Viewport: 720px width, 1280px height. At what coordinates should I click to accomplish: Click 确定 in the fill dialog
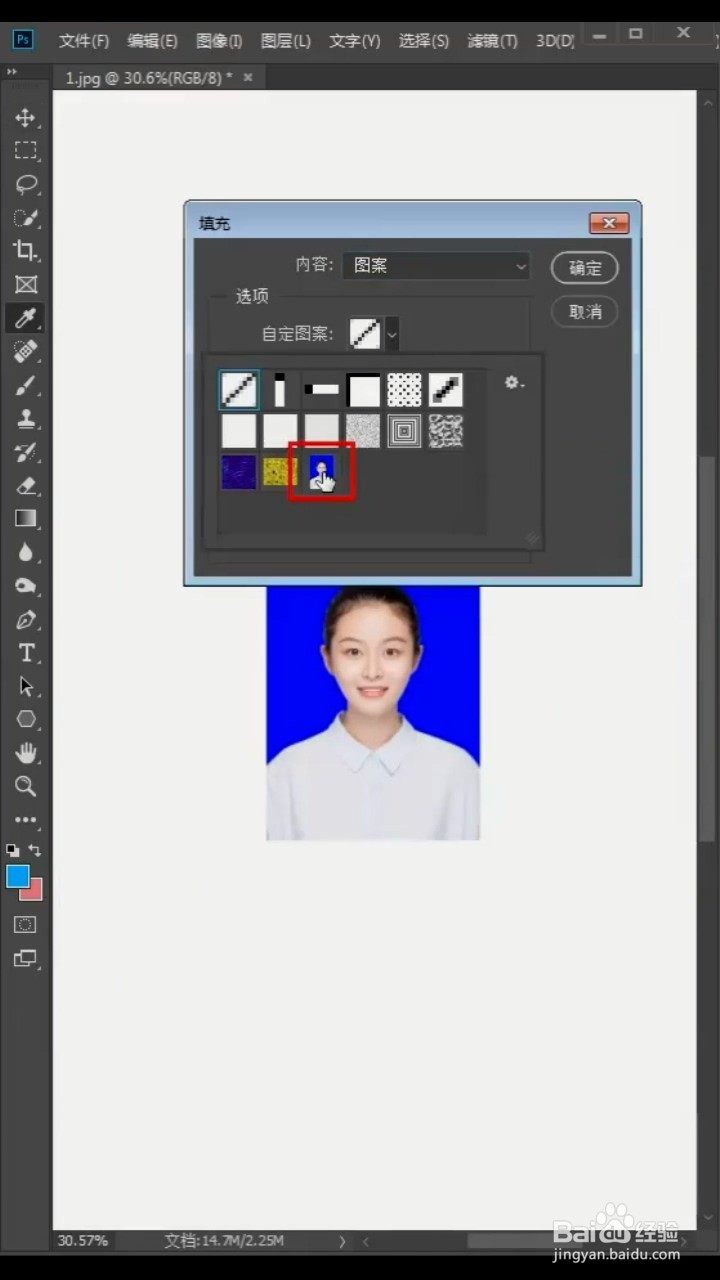585,268
